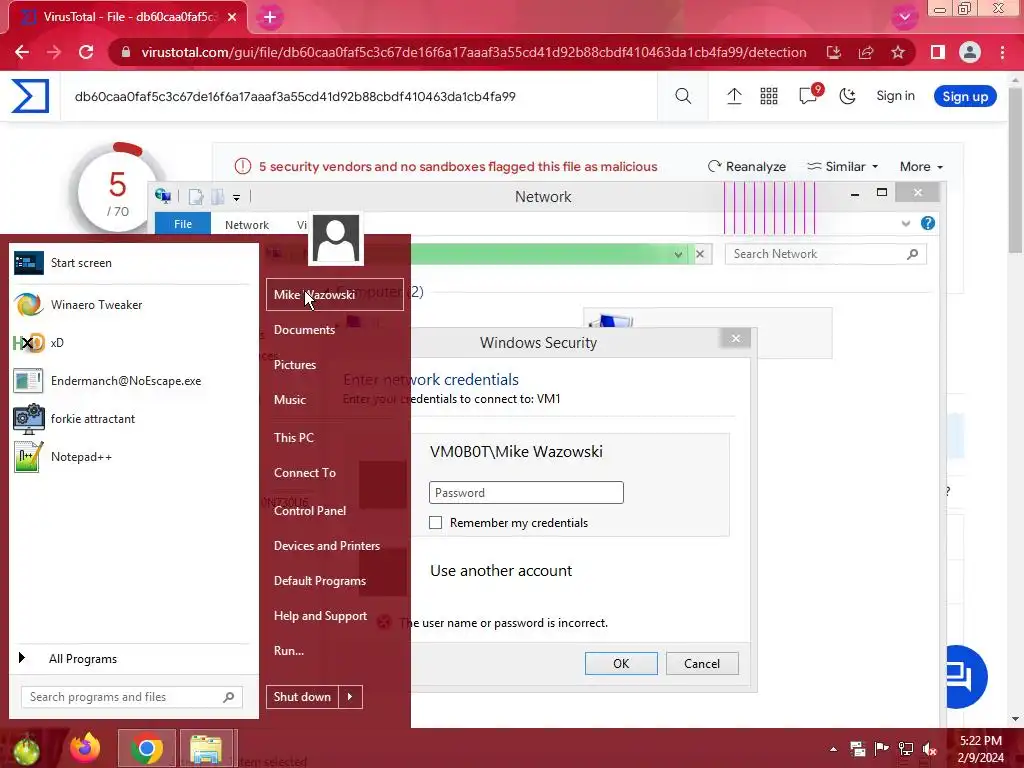Click the Search Network box

click(825, 254)
